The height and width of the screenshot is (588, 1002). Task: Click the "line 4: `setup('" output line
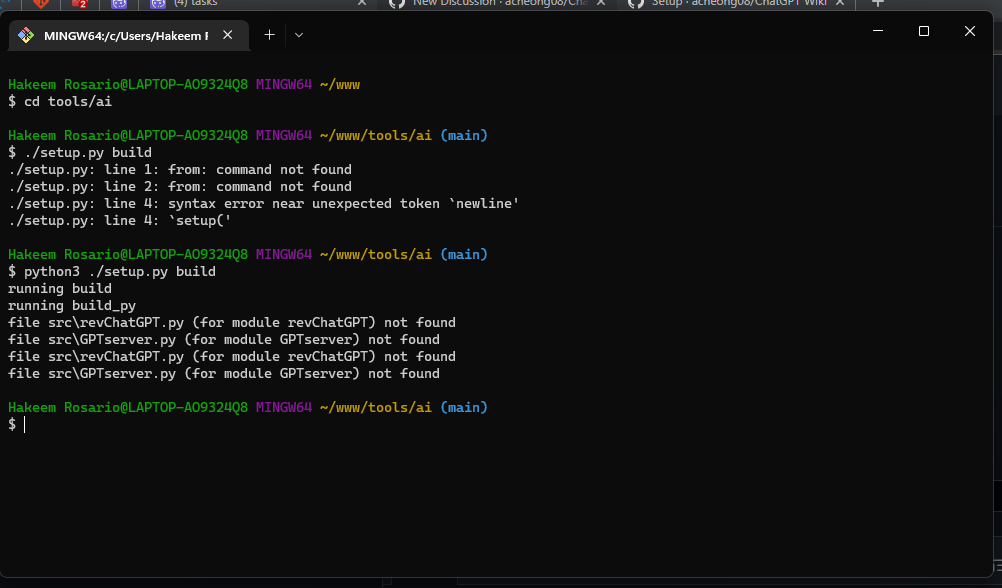[119, 220]
